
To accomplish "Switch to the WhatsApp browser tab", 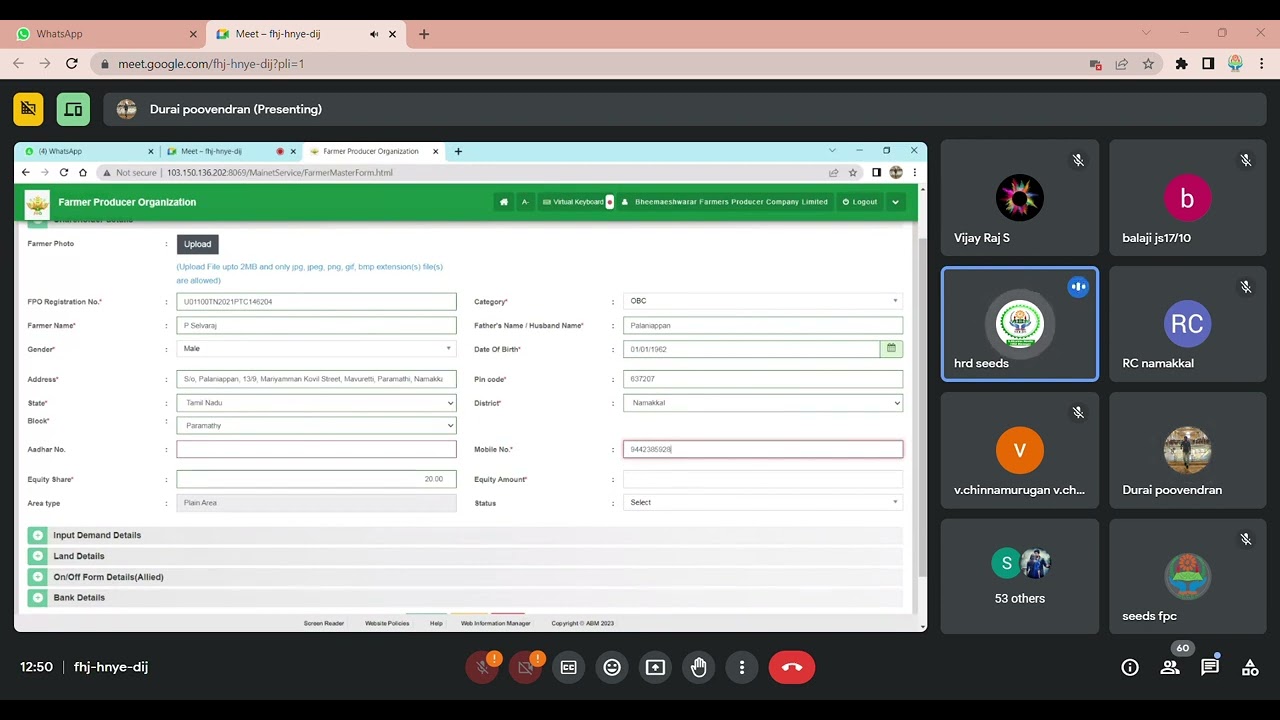I will (106, 34).
